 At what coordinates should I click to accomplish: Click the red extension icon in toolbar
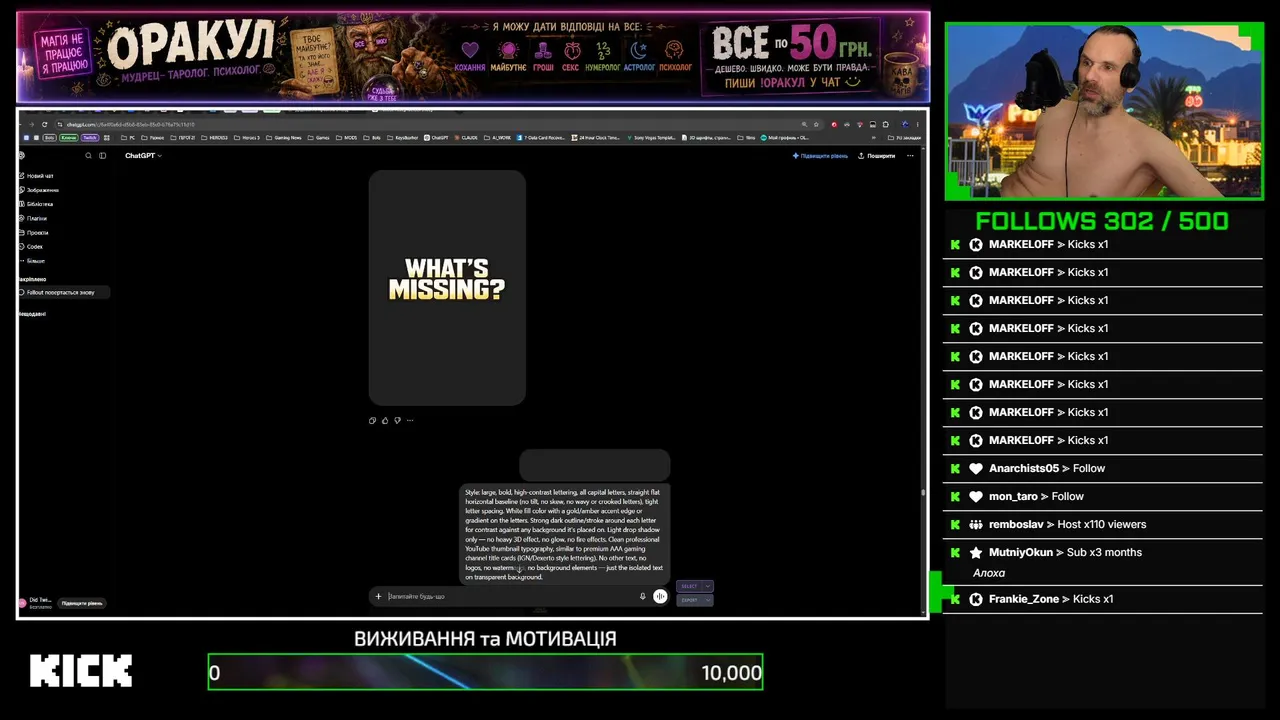click(834, 124)
